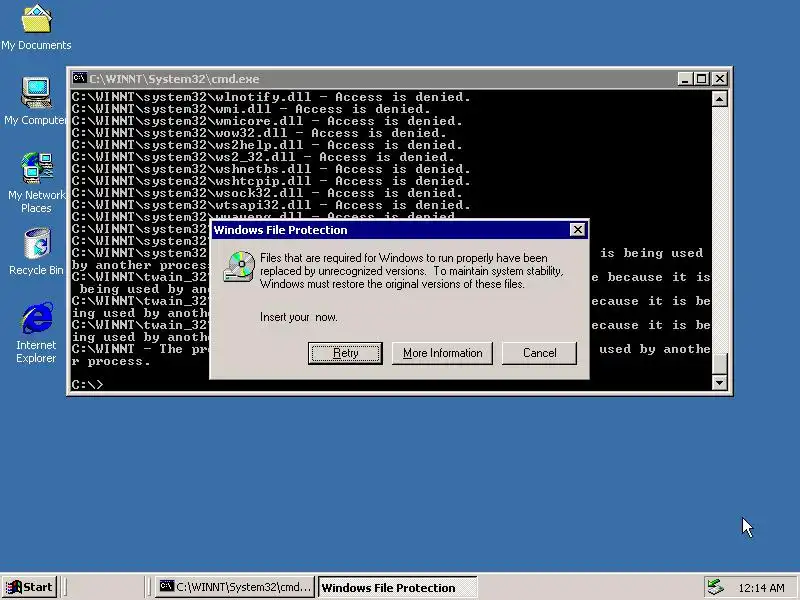The width and height of the screenshot is (800, 600).
Task: Click the cmd.exe title bar system icon
Action: tap(79, 78)
